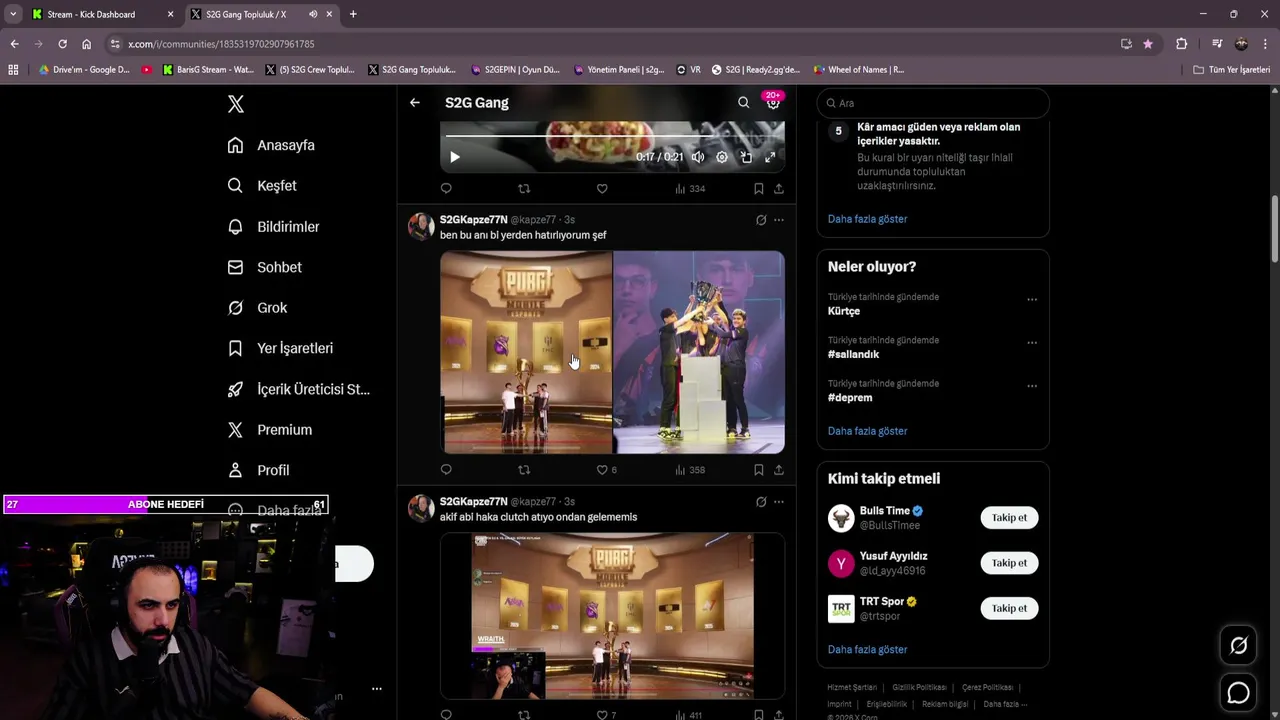Image resolution: width=1280 pixels, height=720 pixels.
Task: Show more trends under Neler oluyor
Action: tap(867, 431)
